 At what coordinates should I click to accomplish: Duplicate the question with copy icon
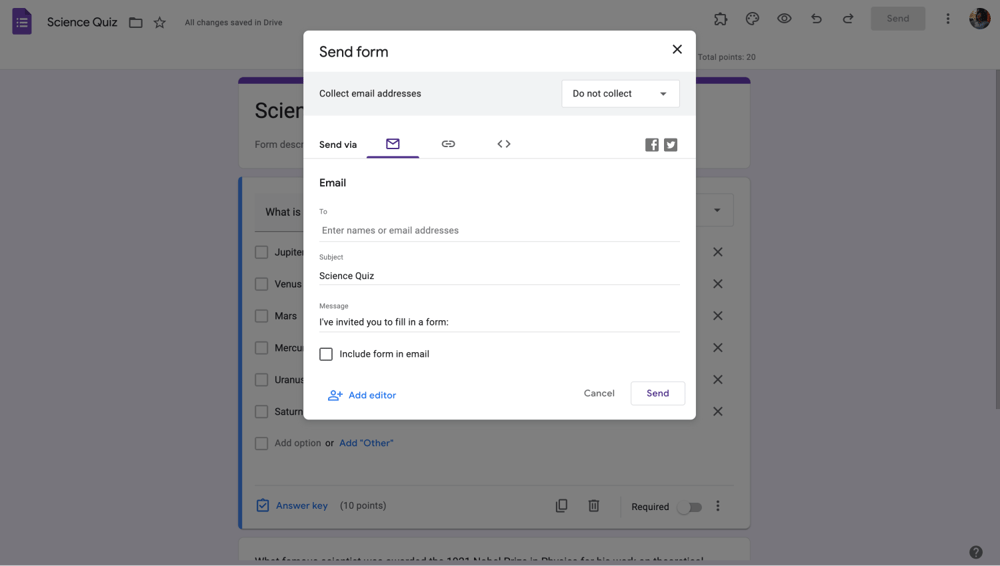(x=561, y=506)
